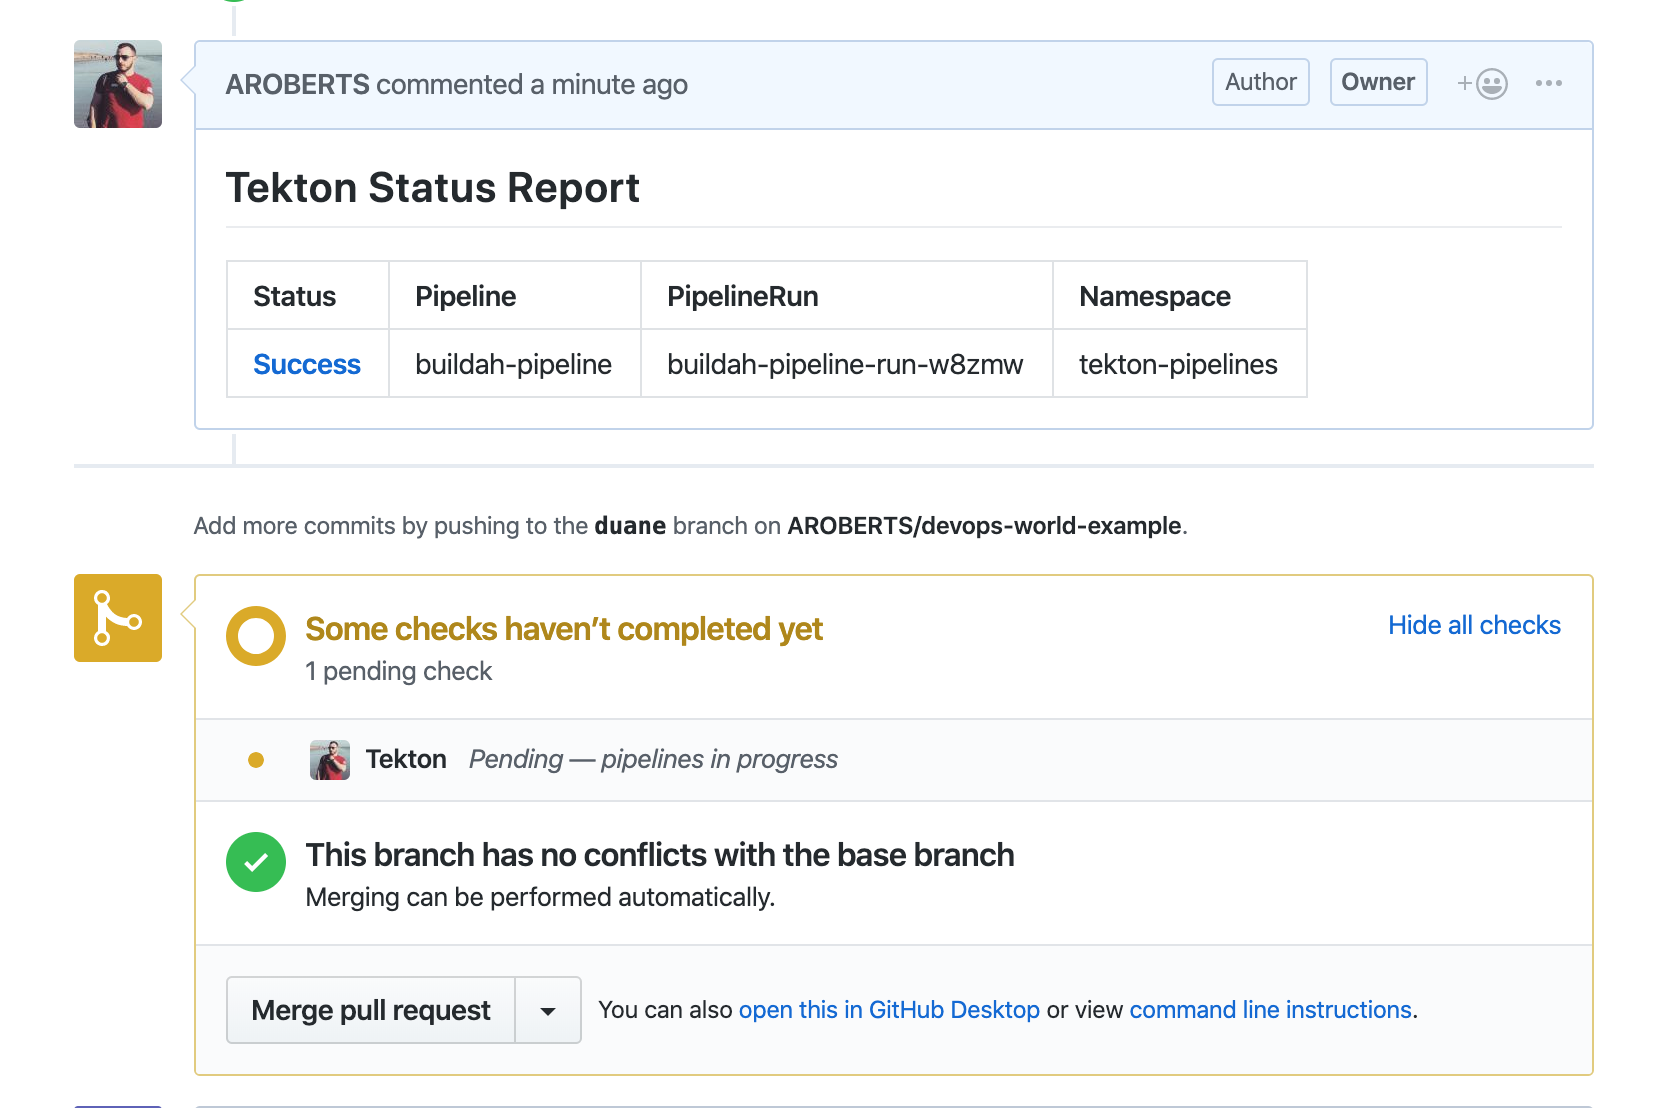Click the Merge pull request button
Viewport: 1664px width, 1108px height.
pyautogui.click(x=371, y=1010)
